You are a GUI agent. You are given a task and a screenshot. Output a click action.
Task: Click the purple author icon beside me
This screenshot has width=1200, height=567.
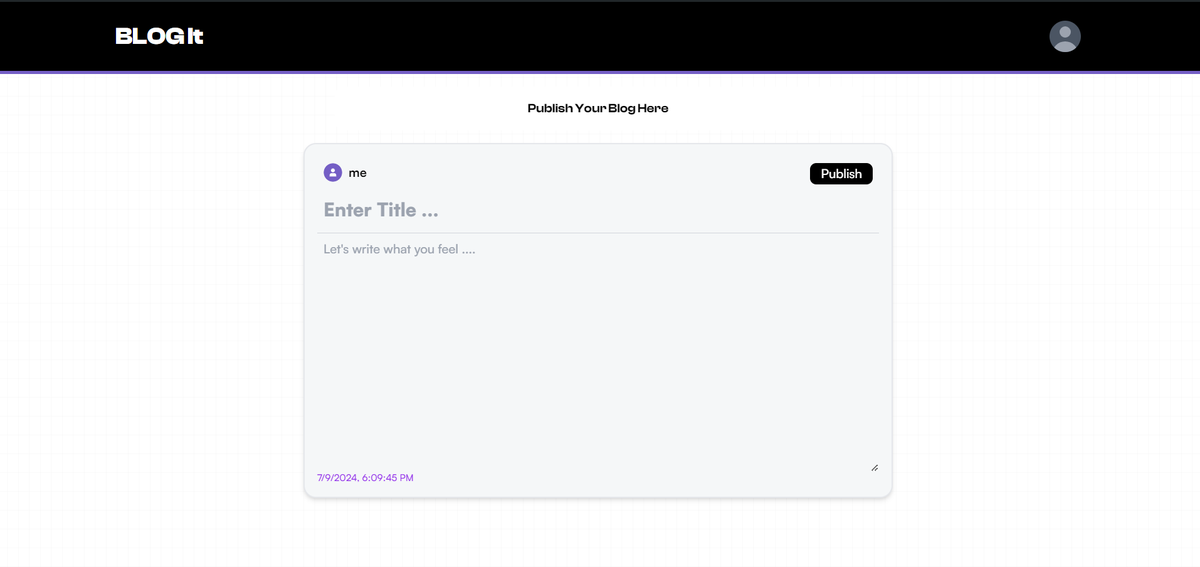coord(333,173)
